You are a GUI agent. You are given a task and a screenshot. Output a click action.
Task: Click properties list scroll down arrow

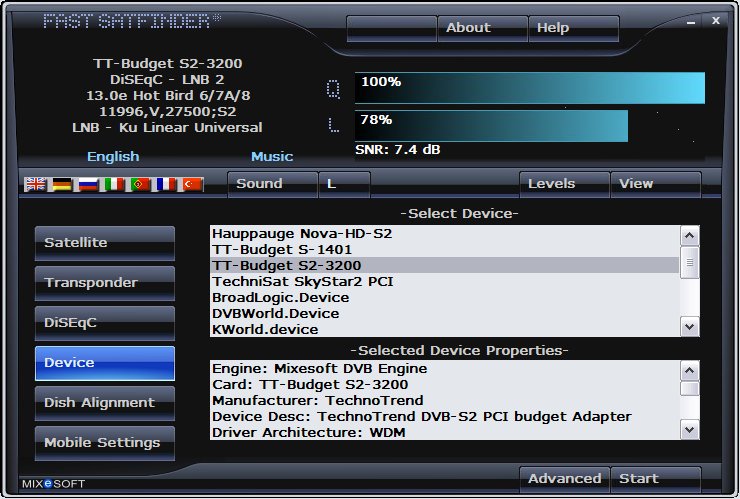pos(690,430)
